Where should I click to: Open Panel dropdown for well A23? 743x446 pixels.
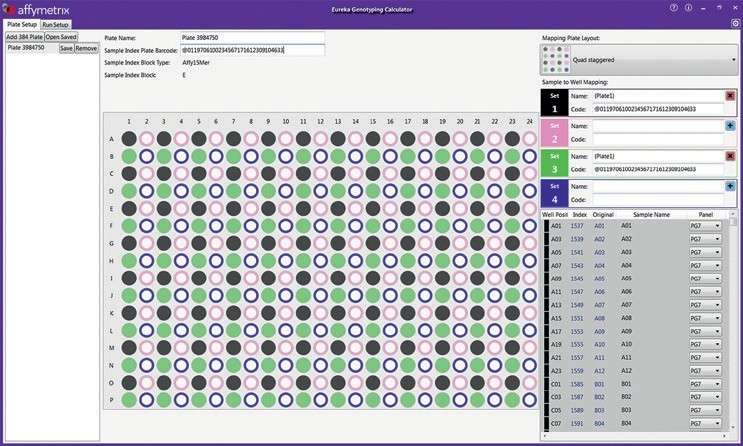click(705, 371)
